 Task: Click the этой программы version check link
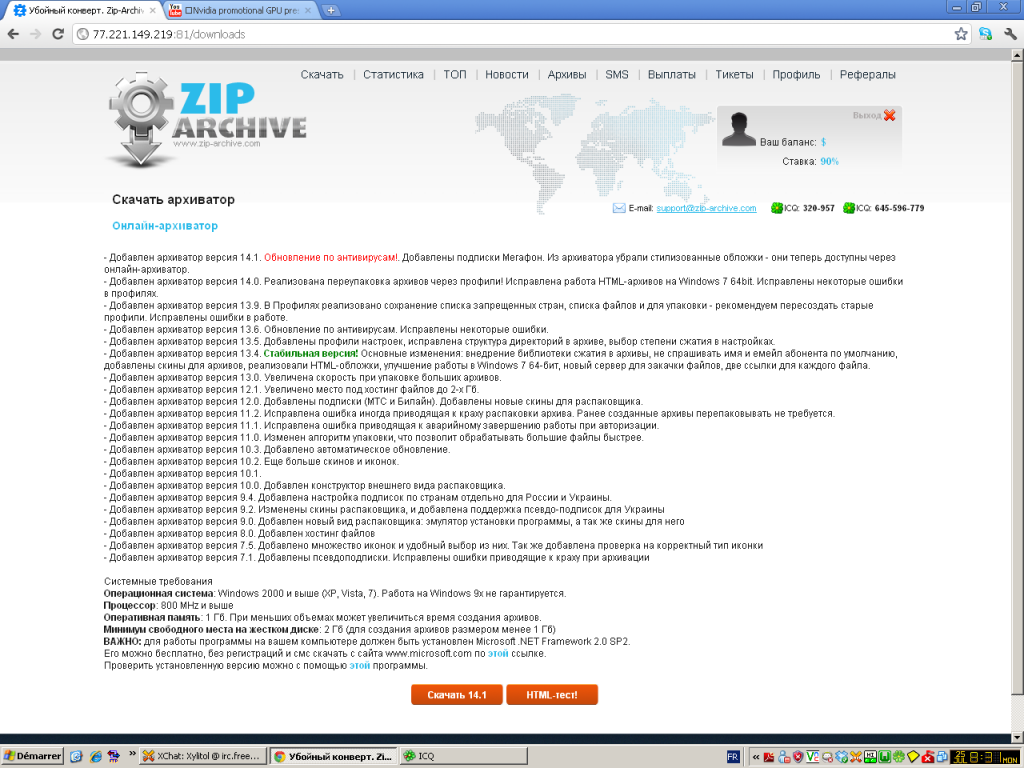click(x=359, y=665)
